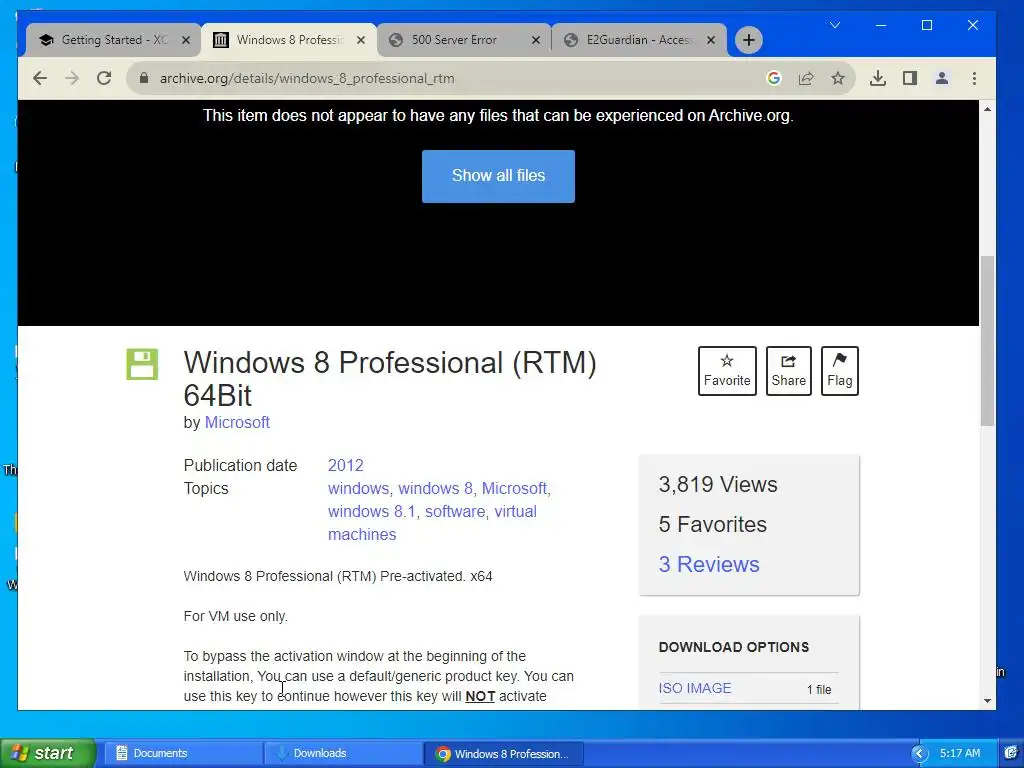Click the green floppy disk software icon

click(142, 364)
